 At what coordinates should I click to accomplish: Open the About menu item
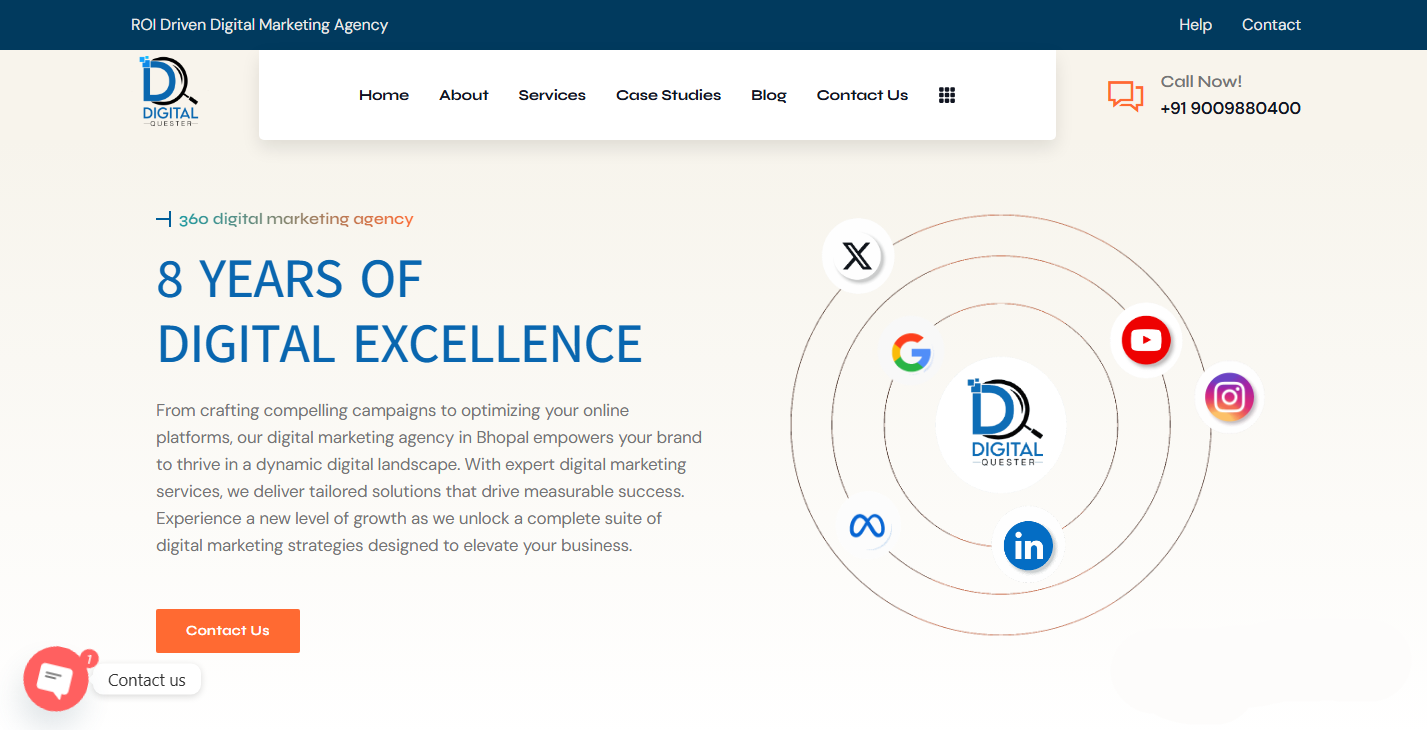pos(464,95)
